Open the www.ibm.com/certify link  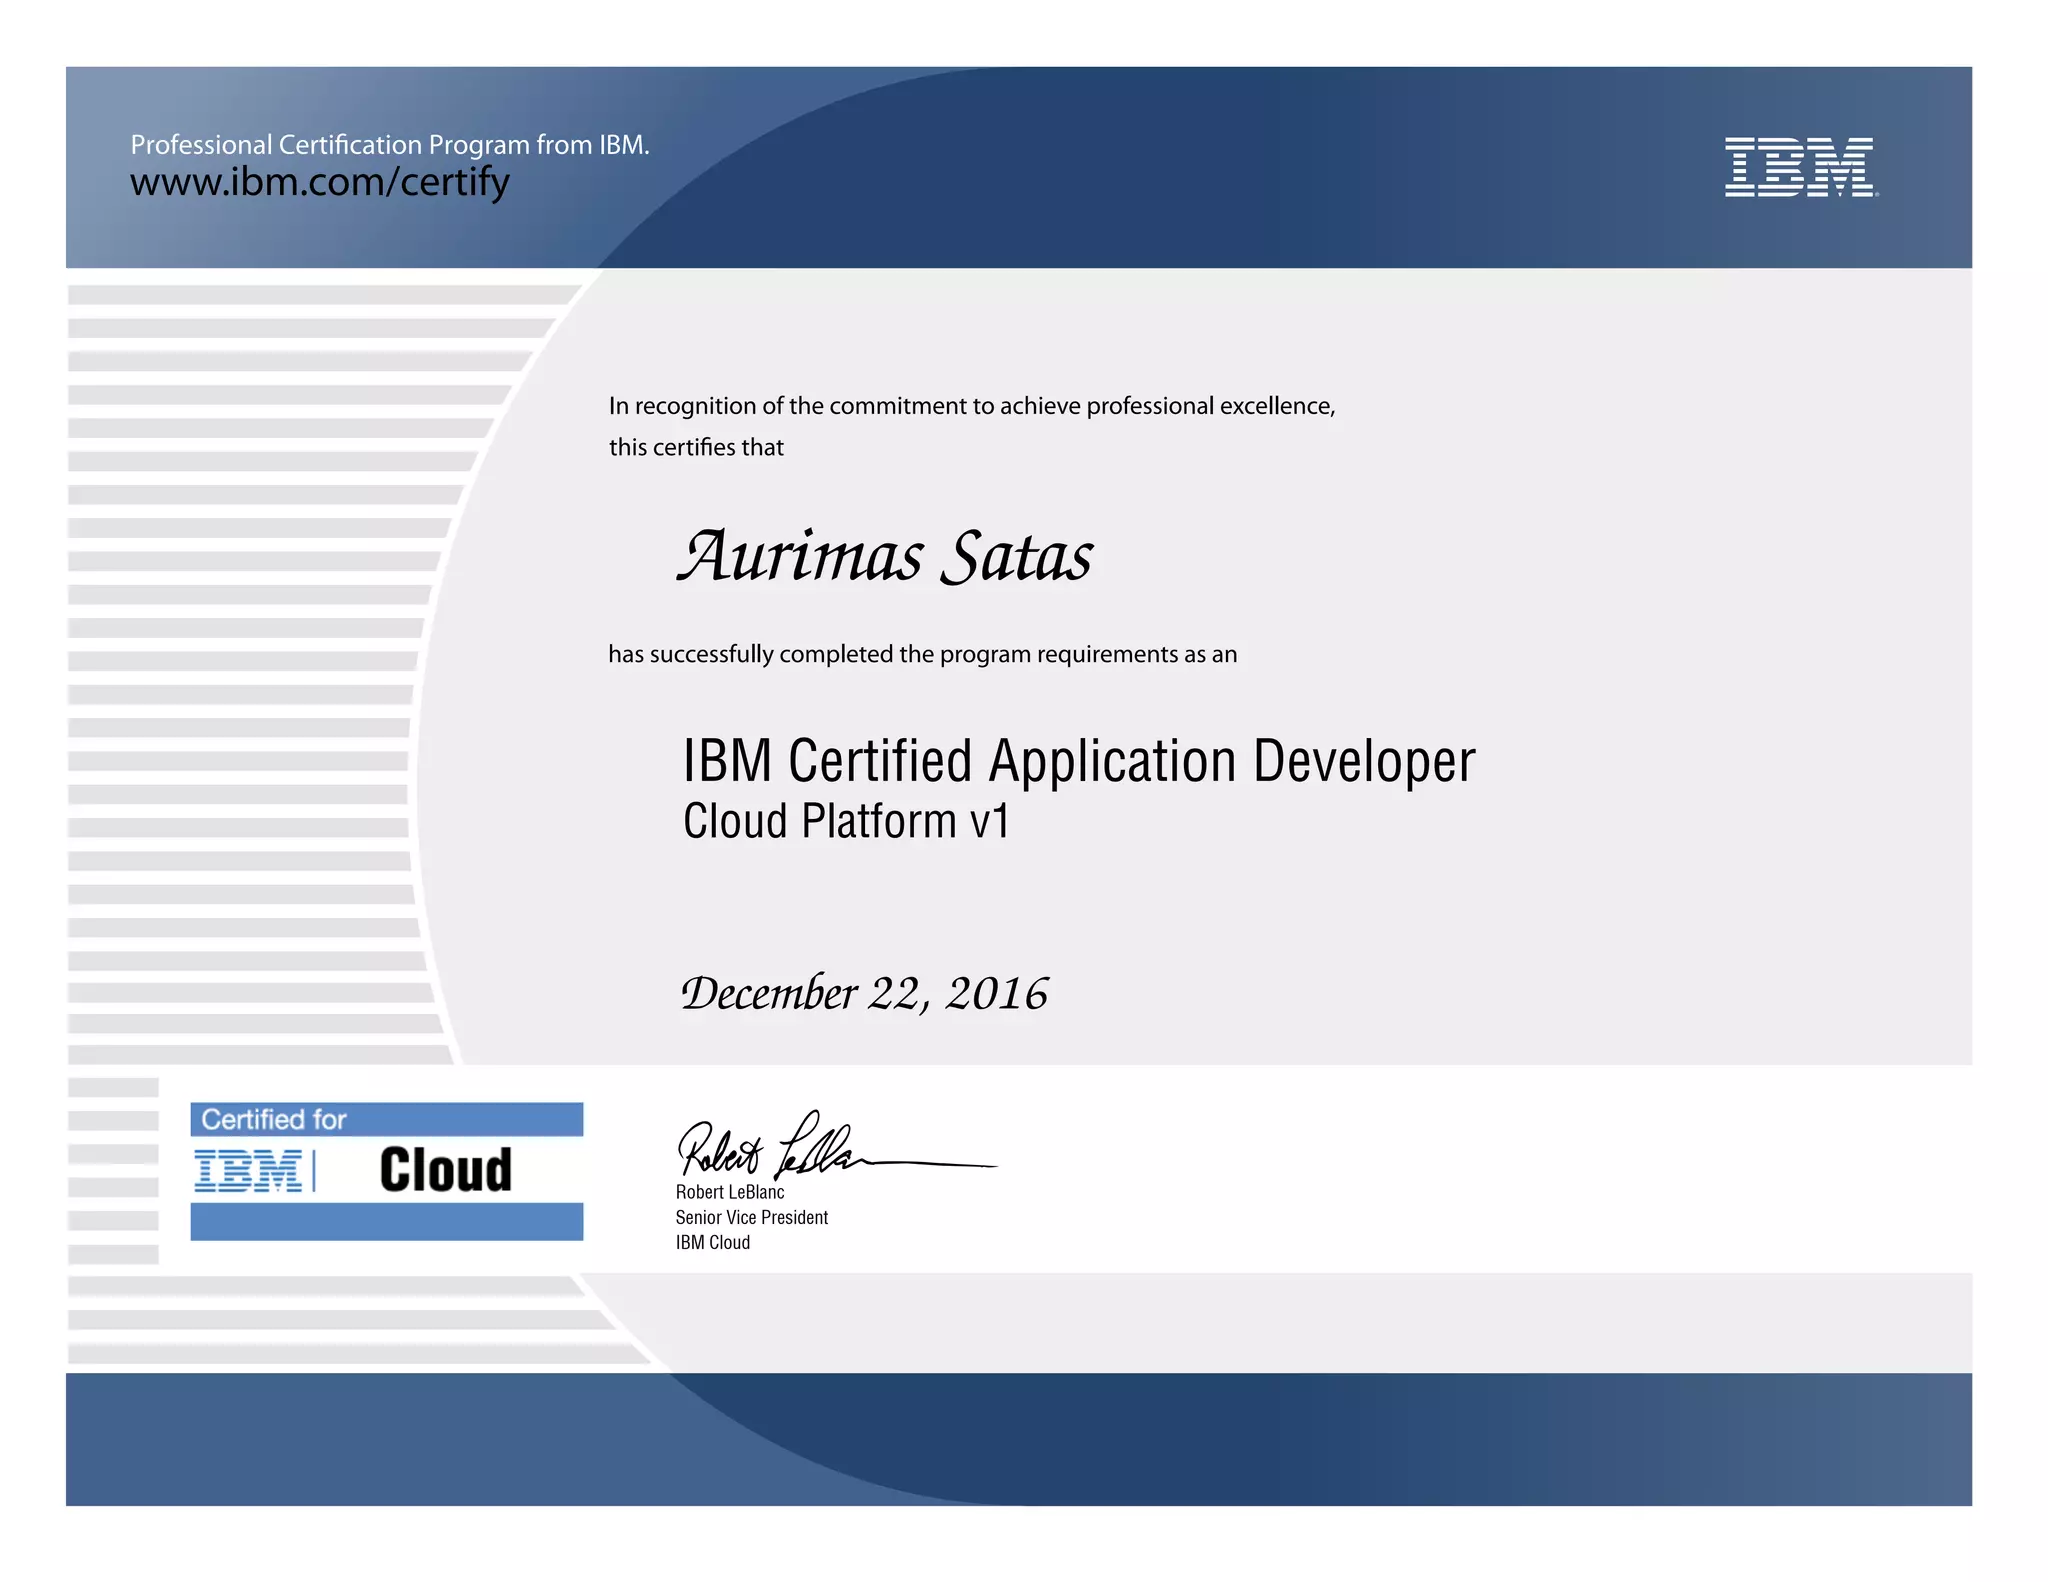(x=320, y=182)
